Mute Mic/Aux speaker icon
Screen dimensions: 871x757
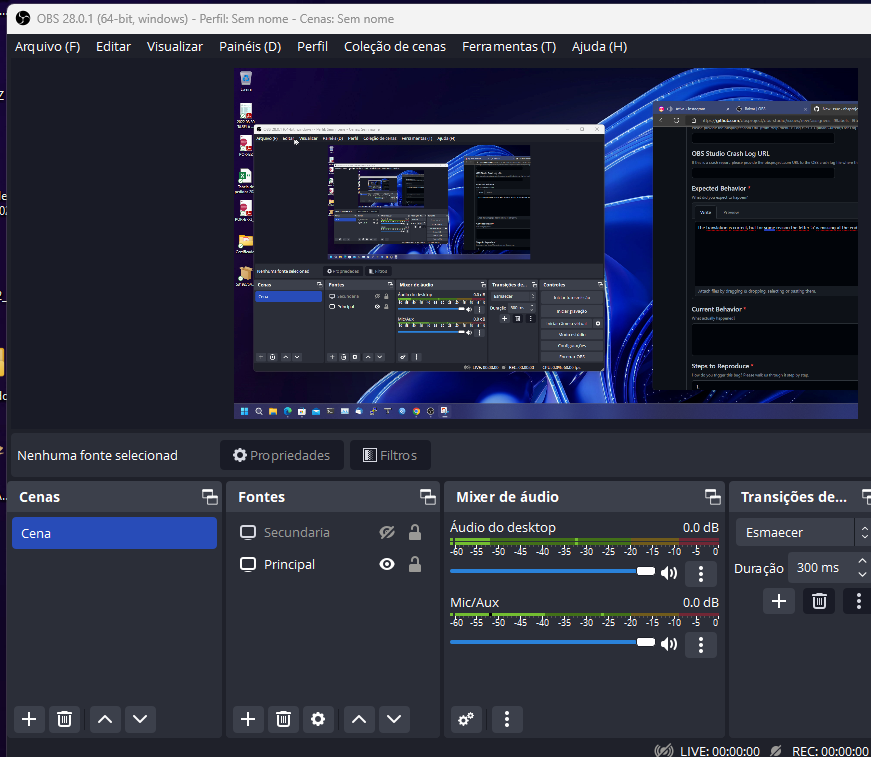(x=669, y=644)
